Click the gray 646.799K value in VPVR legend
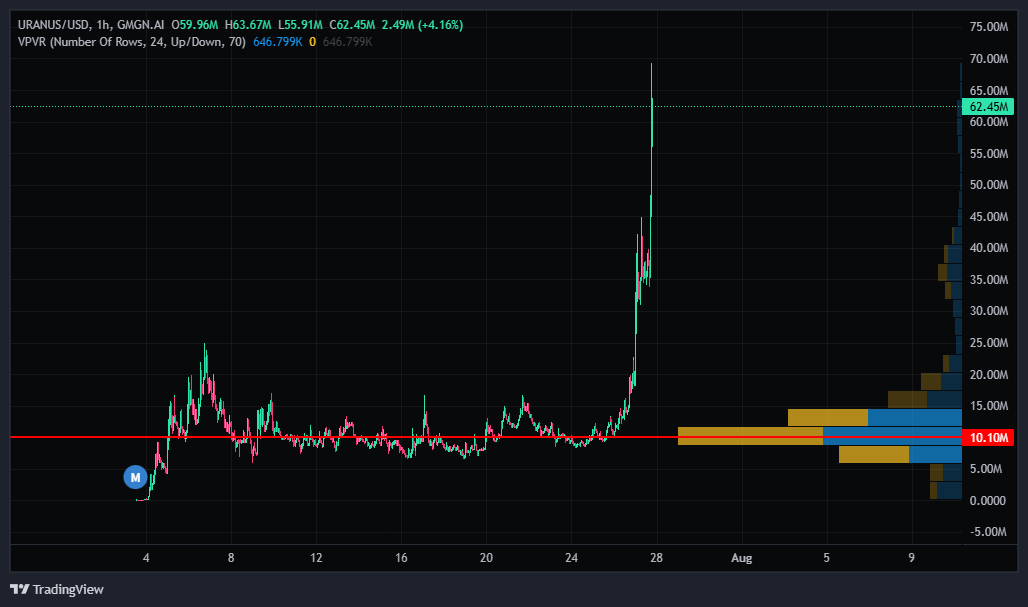 347,42
